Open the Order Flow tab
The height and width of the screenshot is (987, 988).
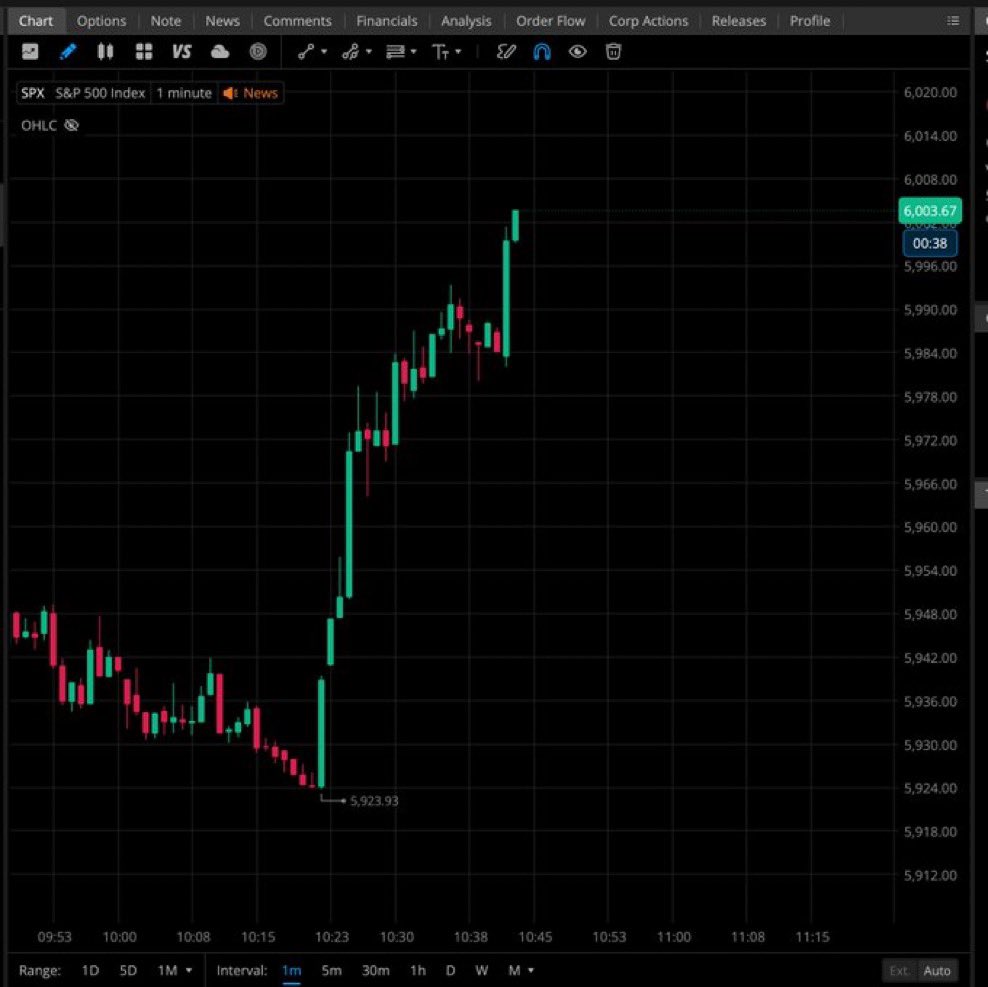pos(551,21)
